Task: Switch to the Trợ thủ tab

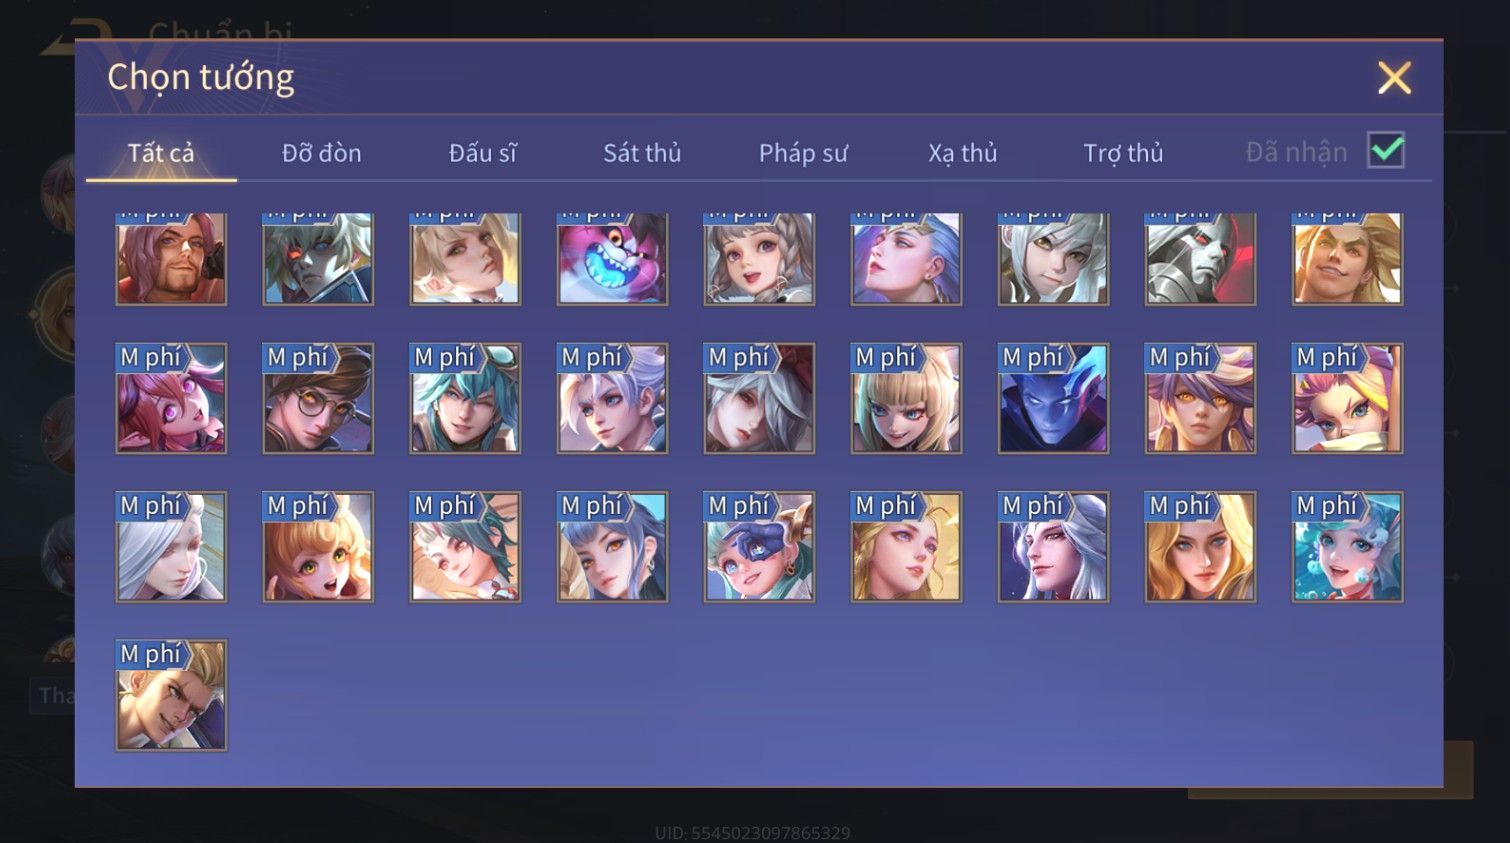Action: click(1123, 153)
